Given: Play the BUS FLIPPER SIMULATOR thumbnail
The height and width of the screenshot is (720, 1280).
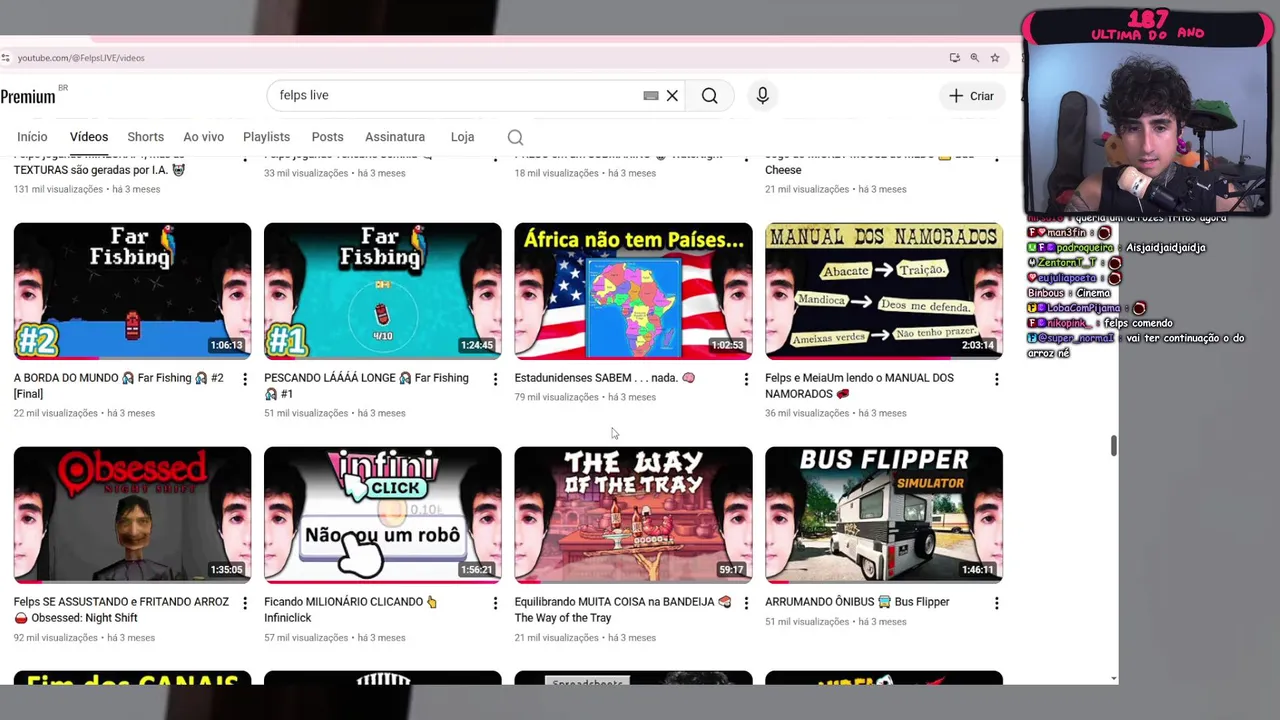Looking at the screenshot, I should [884, 515].
